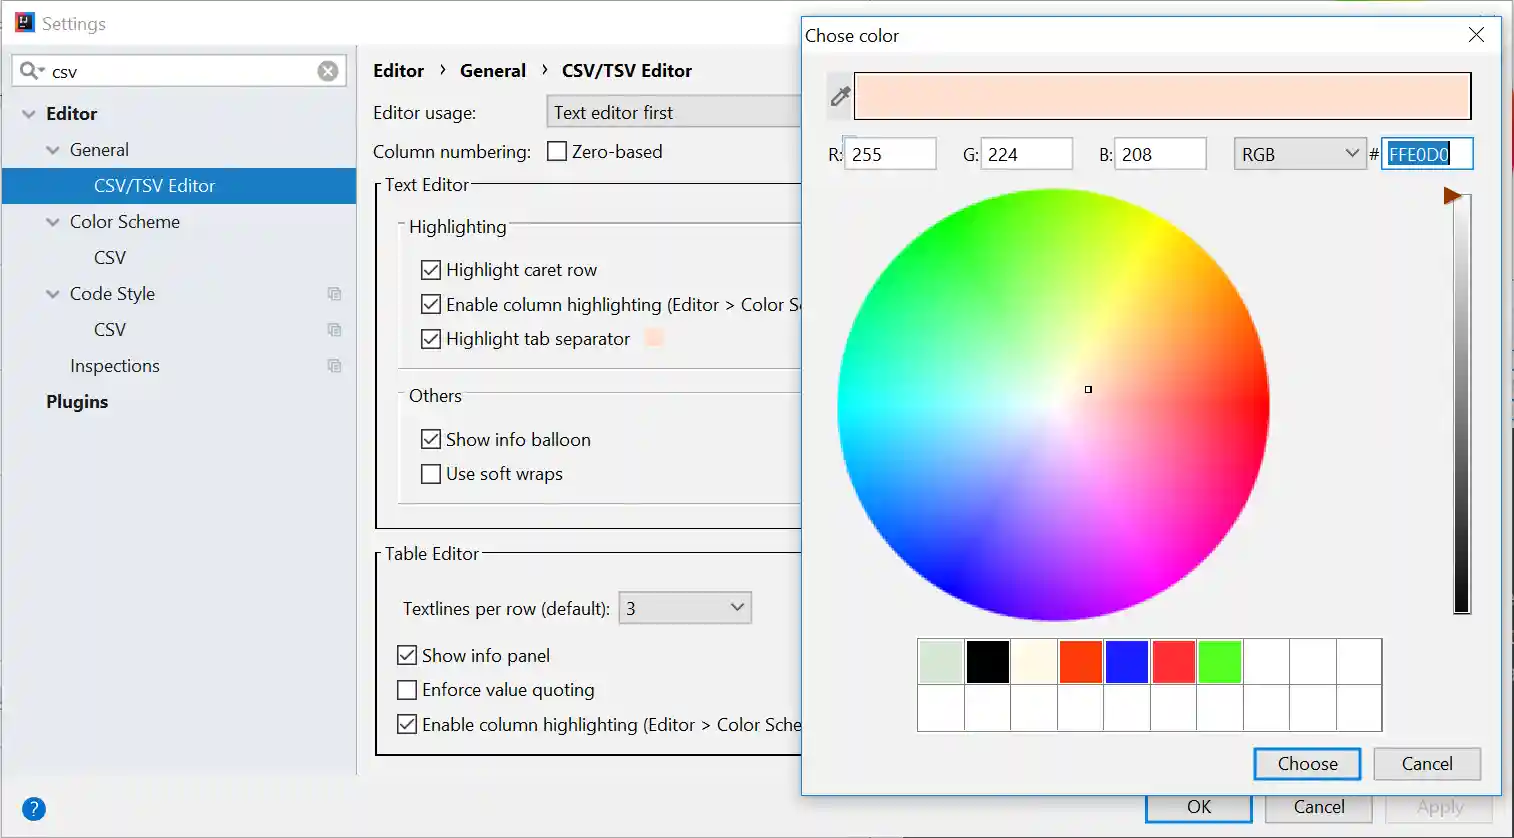This screenshot has width=1514, height=838.
Task: Click the OK button
Action: [x=1198, y=806]
